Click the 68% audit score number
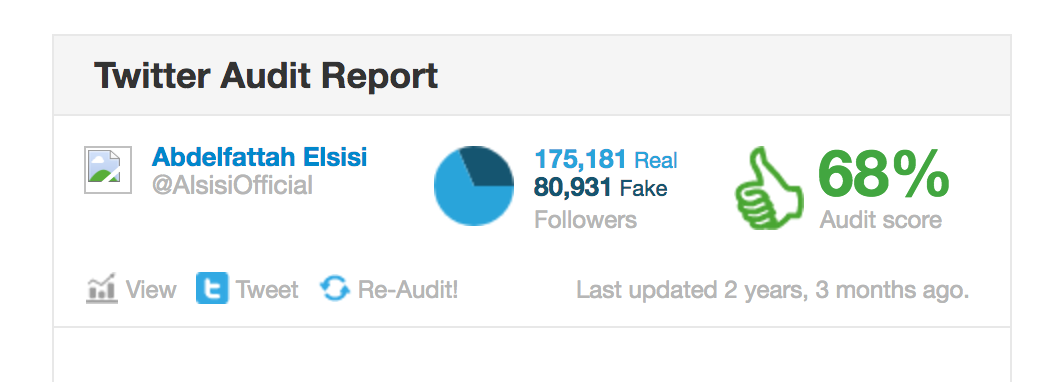The width and height of the screenshot is (1050, 382). [883, 173]
